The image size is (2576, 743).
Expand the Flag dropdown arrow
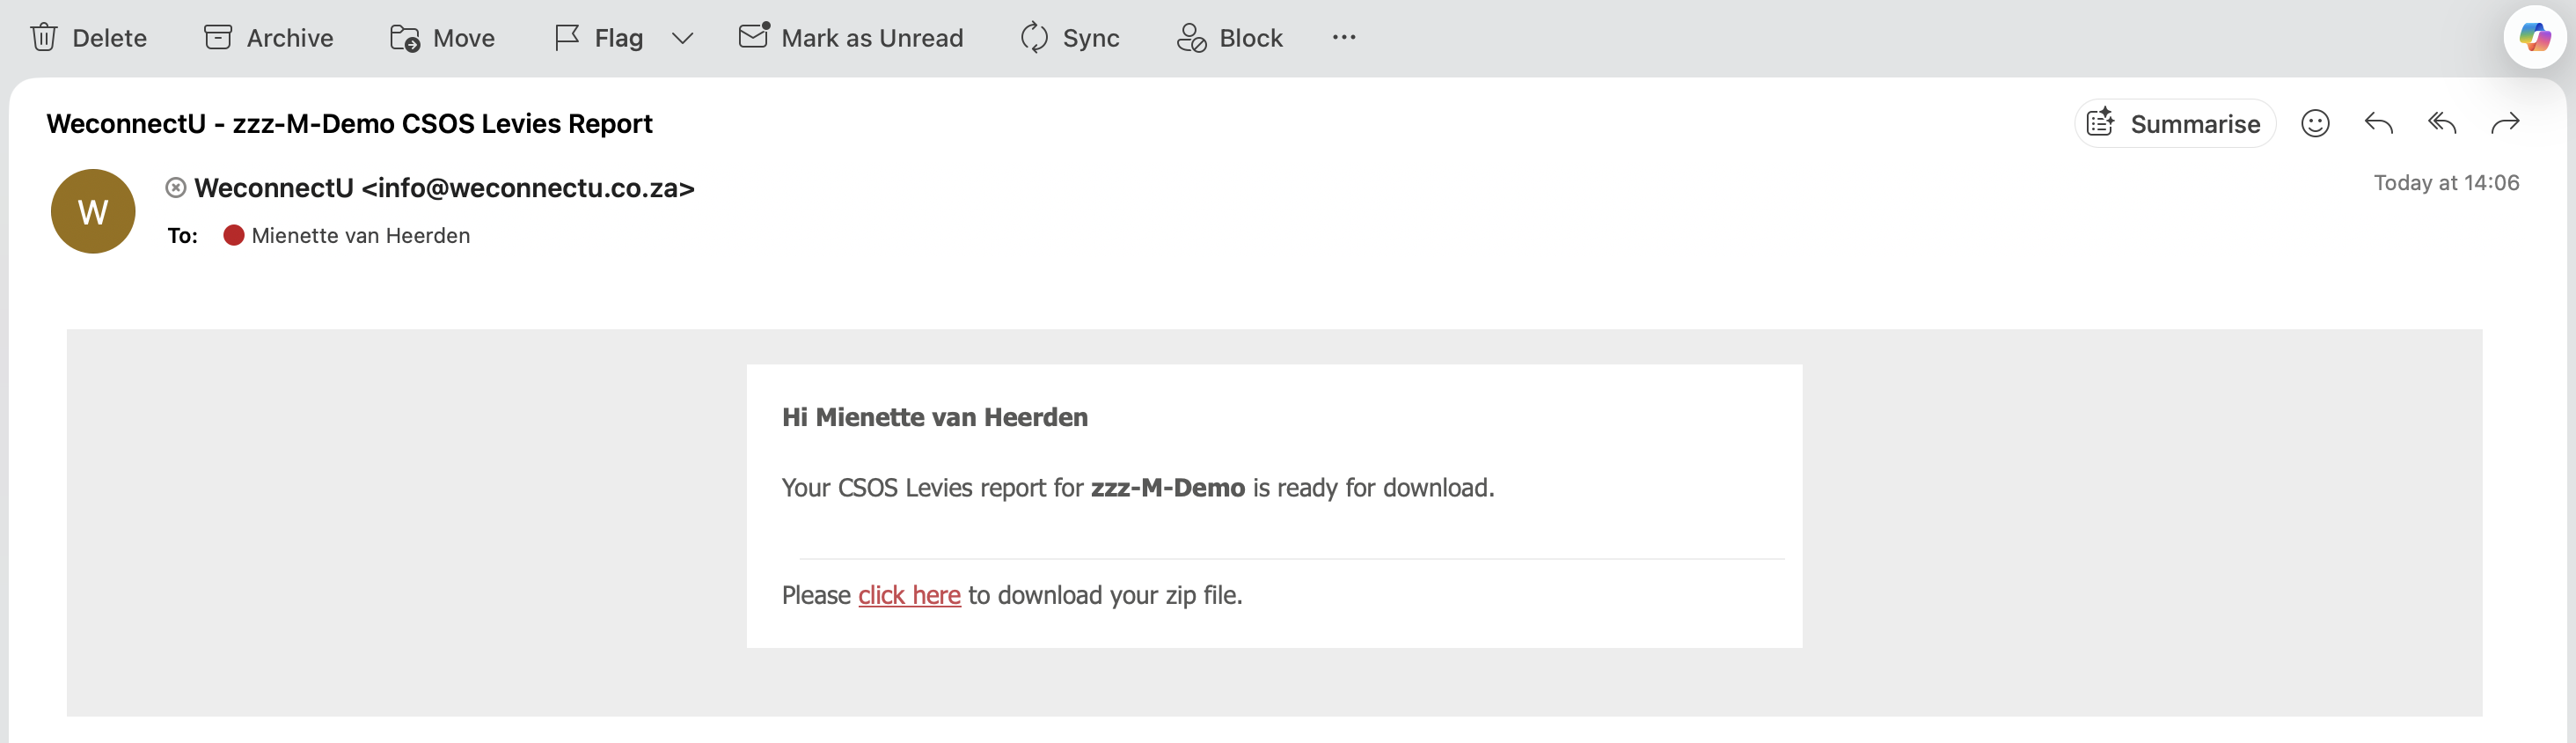(682, 38)
